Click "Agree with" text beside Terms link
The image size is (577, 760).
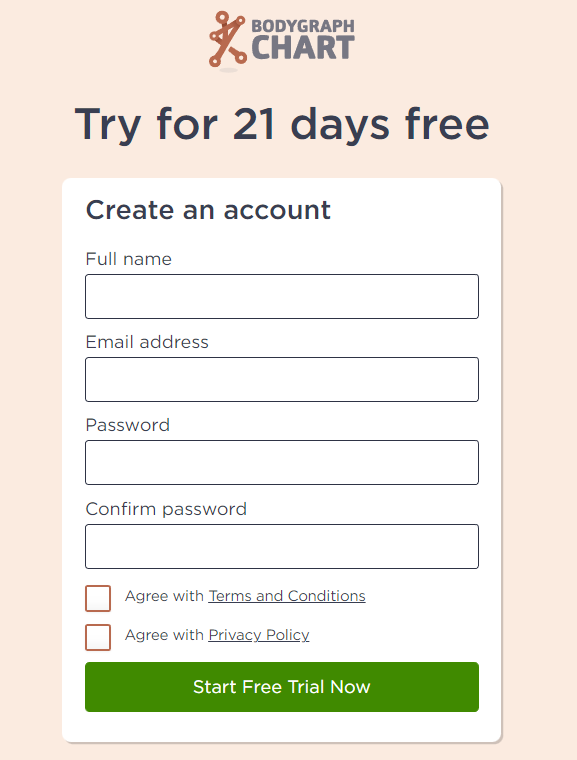tap(164, 596)
